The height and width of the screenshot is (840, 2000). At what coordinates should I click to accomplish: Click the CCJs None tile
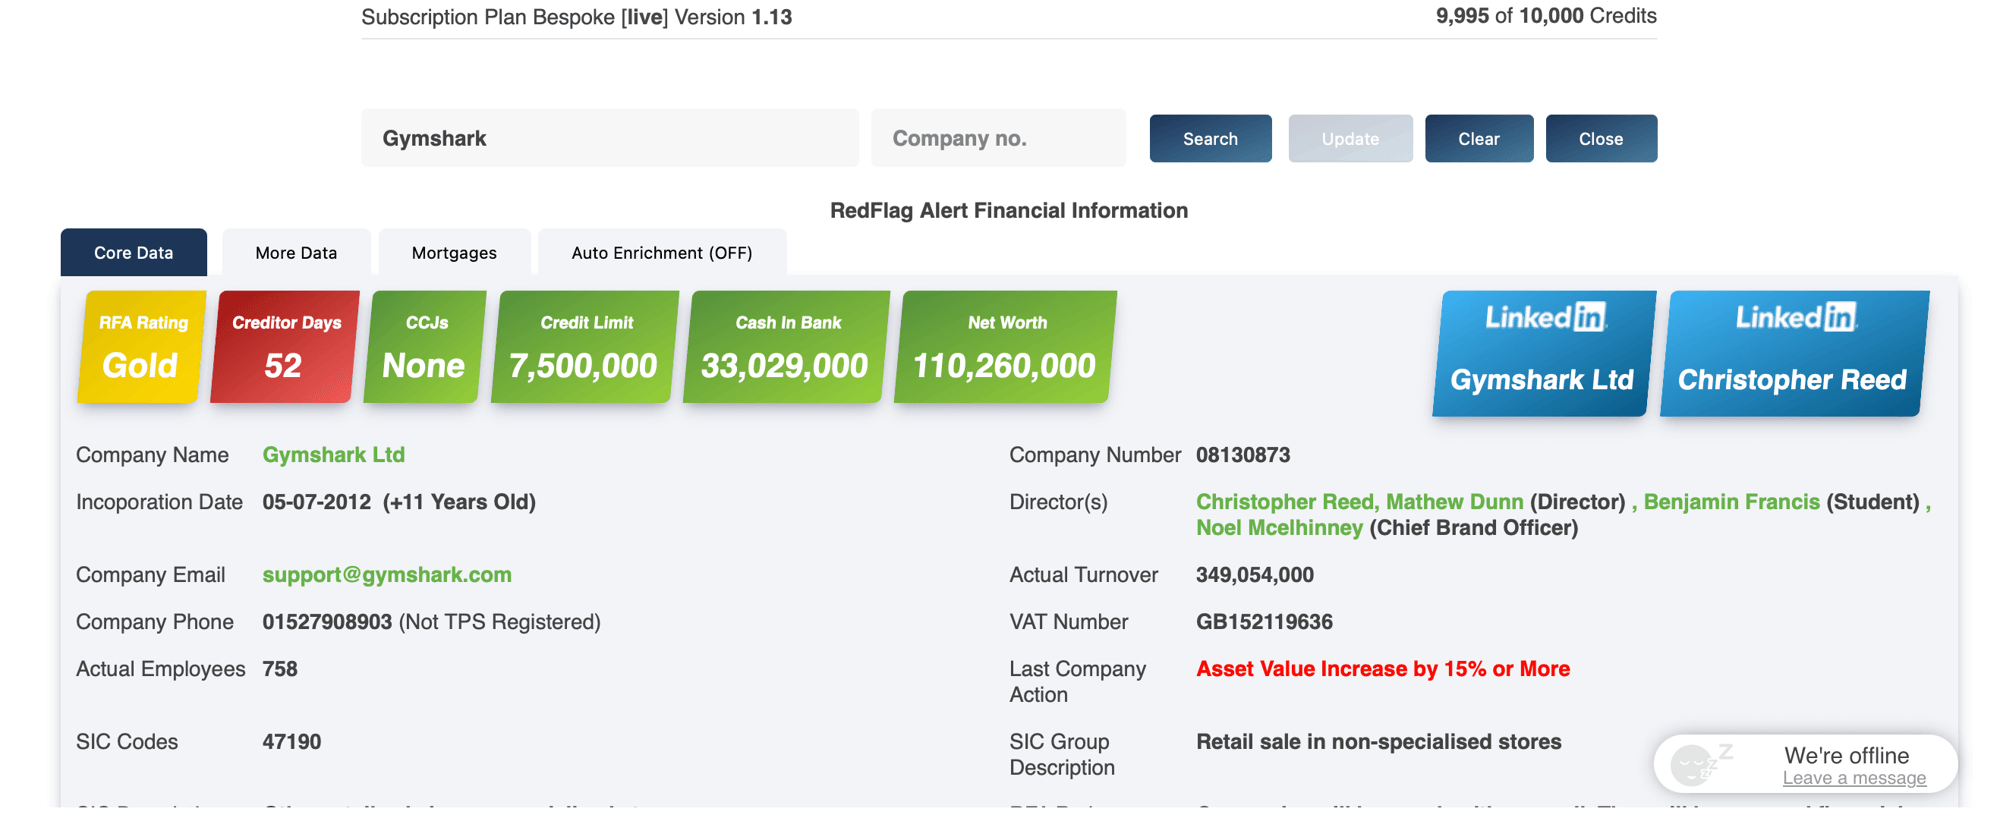pyautogui.click(x=425, y=347)
